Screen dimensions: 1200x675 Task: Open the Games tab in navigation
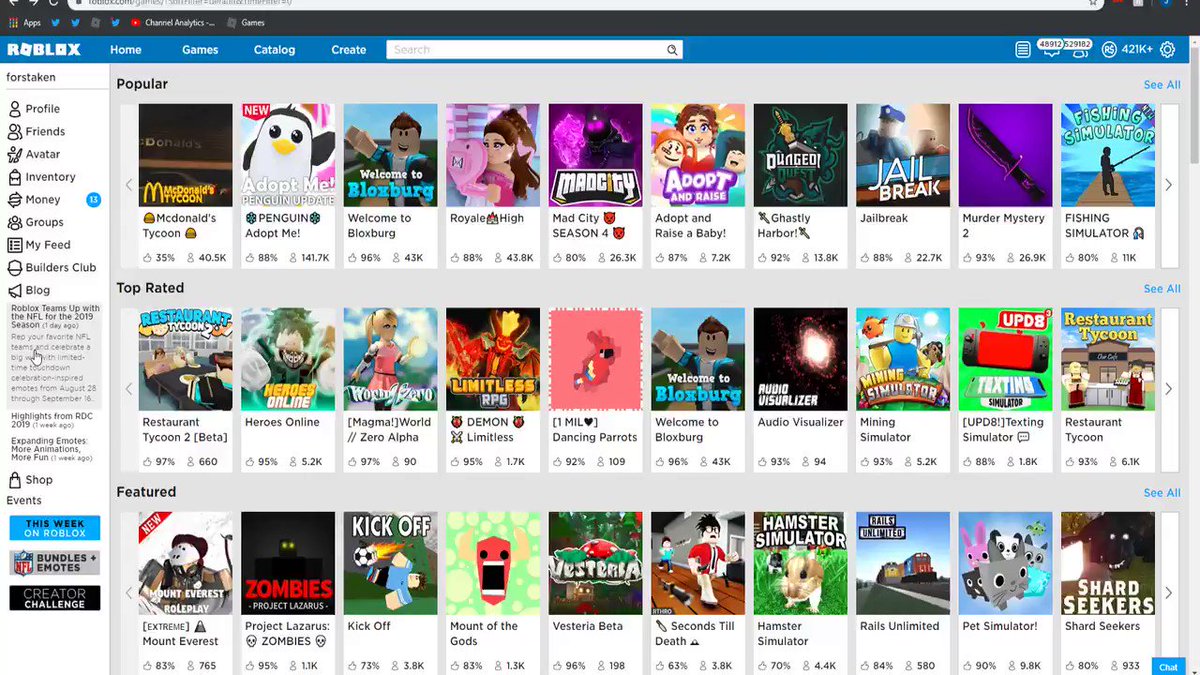click(200, 50)
